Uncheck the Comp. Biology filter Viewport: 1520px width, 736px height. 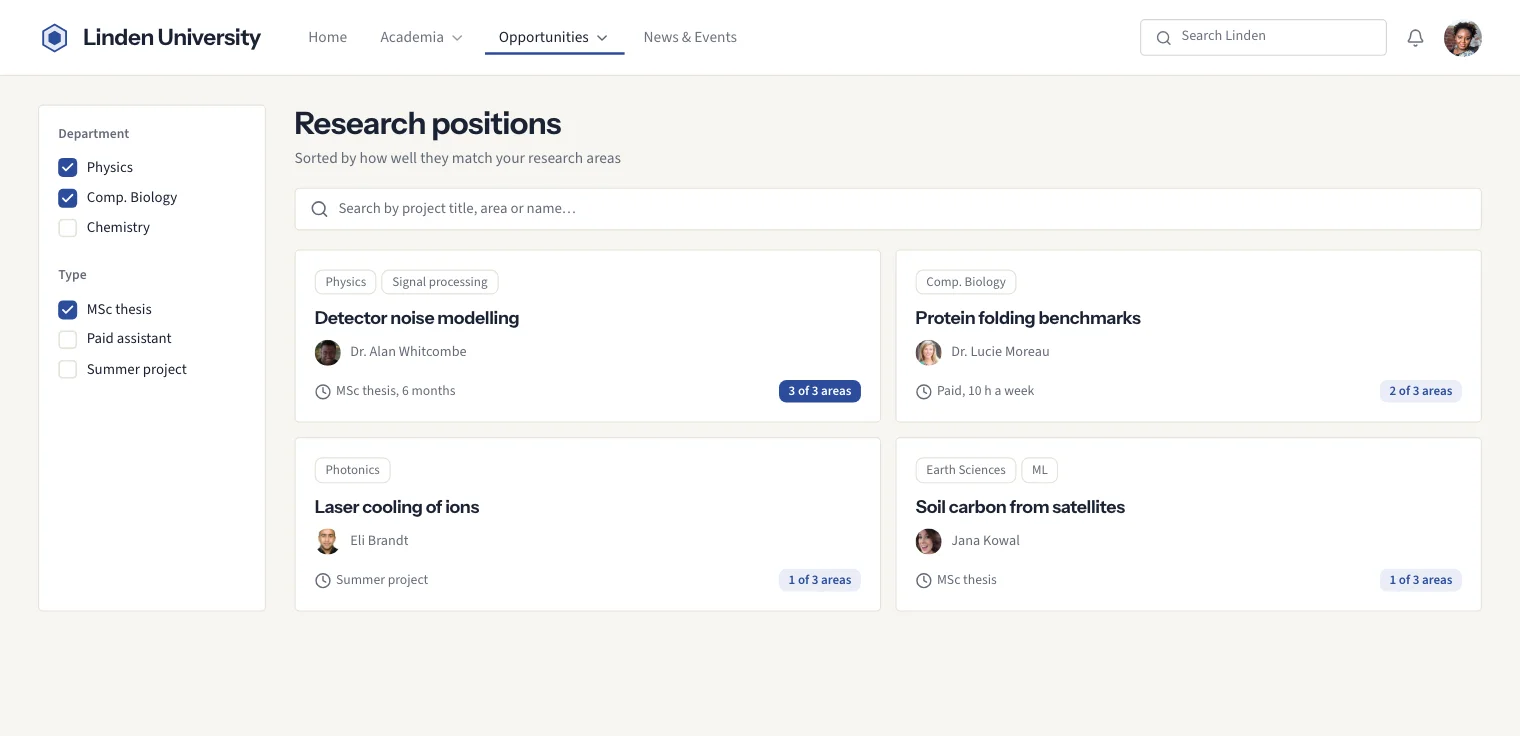click(68, 197)
